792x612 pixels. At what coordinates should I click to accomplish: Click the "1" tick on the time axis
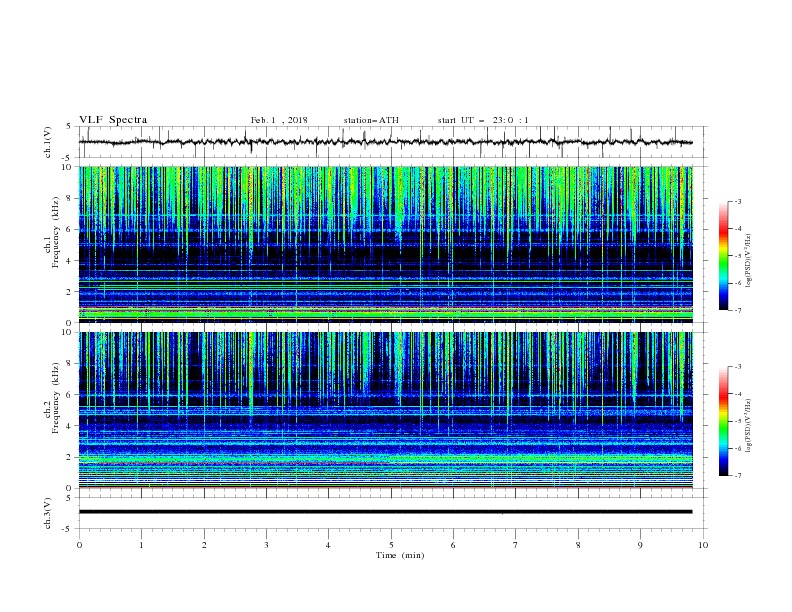(x=141, y=545)
